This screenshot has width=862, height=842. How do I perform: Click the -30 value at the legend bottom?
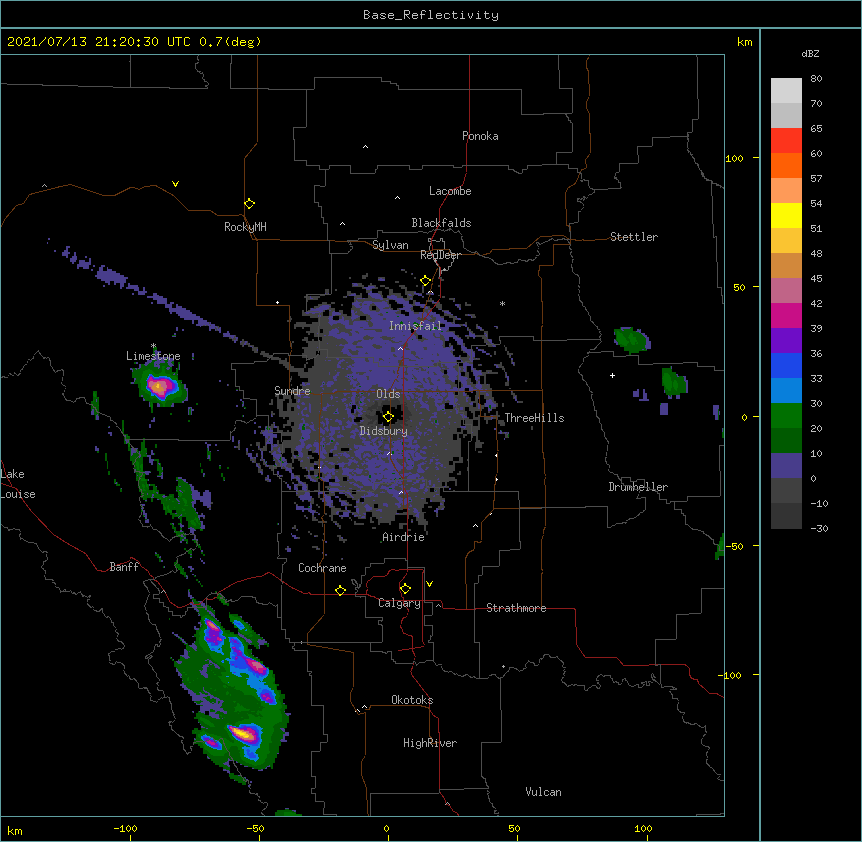coord(819,529)
